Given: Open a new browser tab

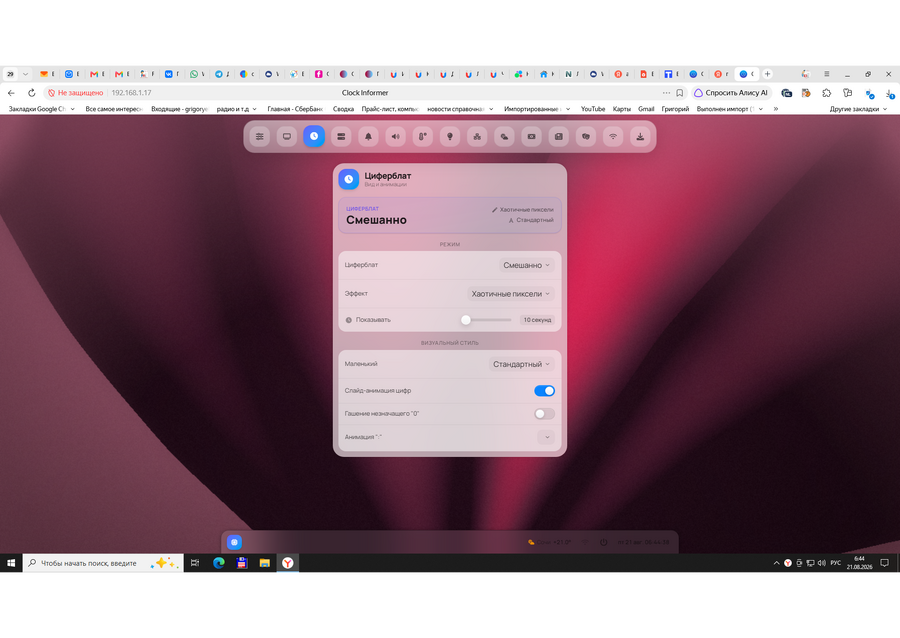Looking at the screenshot, I should tap(767, 74).
